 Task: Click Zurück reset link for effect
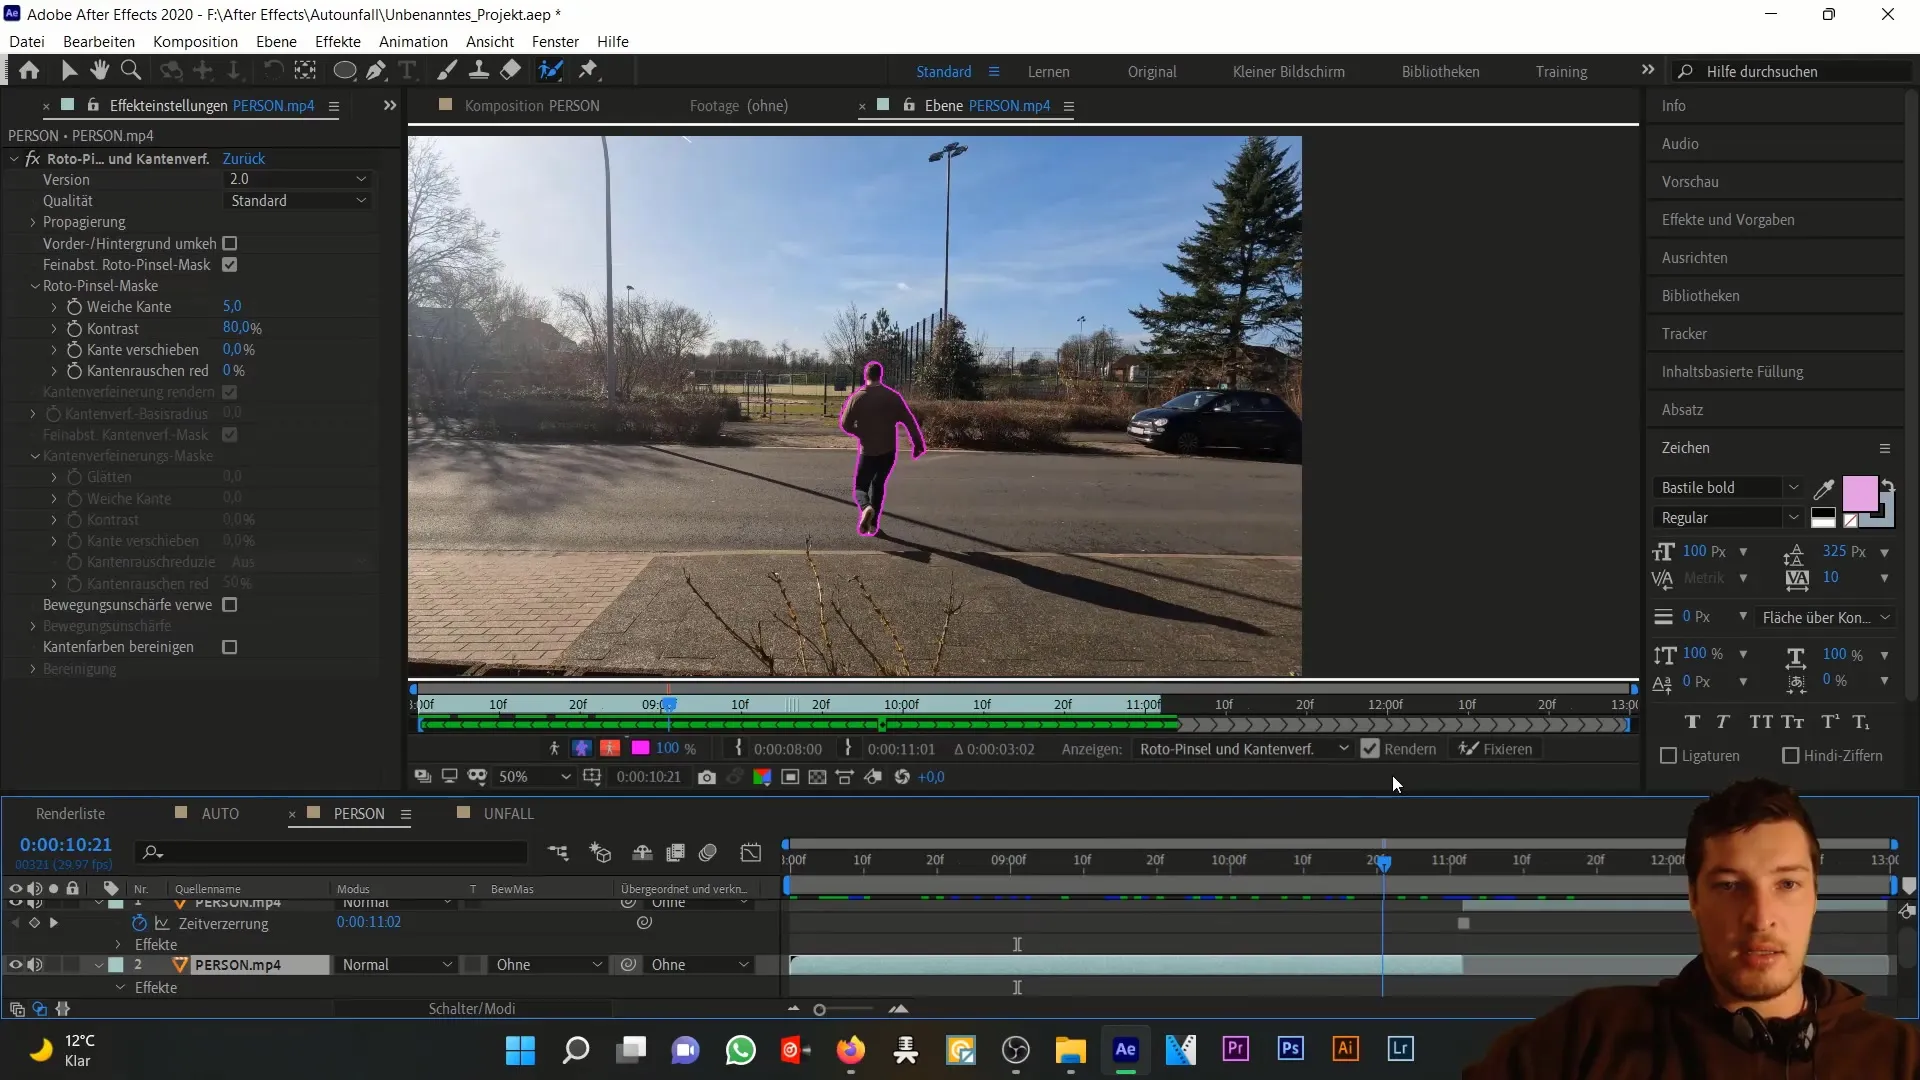click(x=243, y=159)
